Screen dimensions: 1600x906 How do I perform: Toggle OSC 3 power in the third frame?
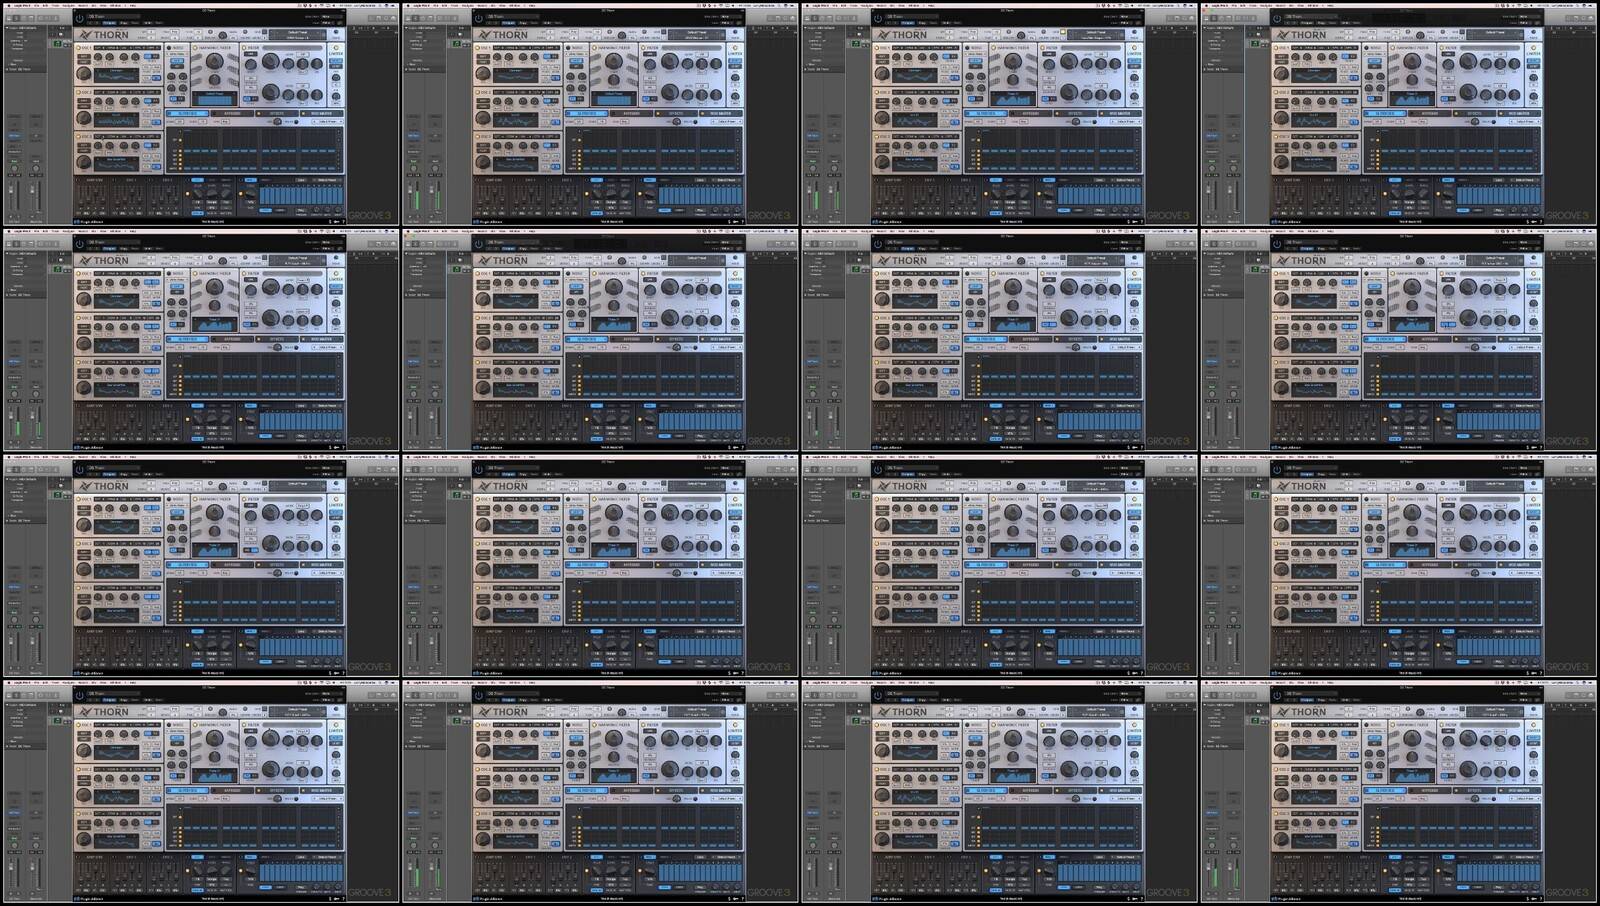tap(878, 136)
